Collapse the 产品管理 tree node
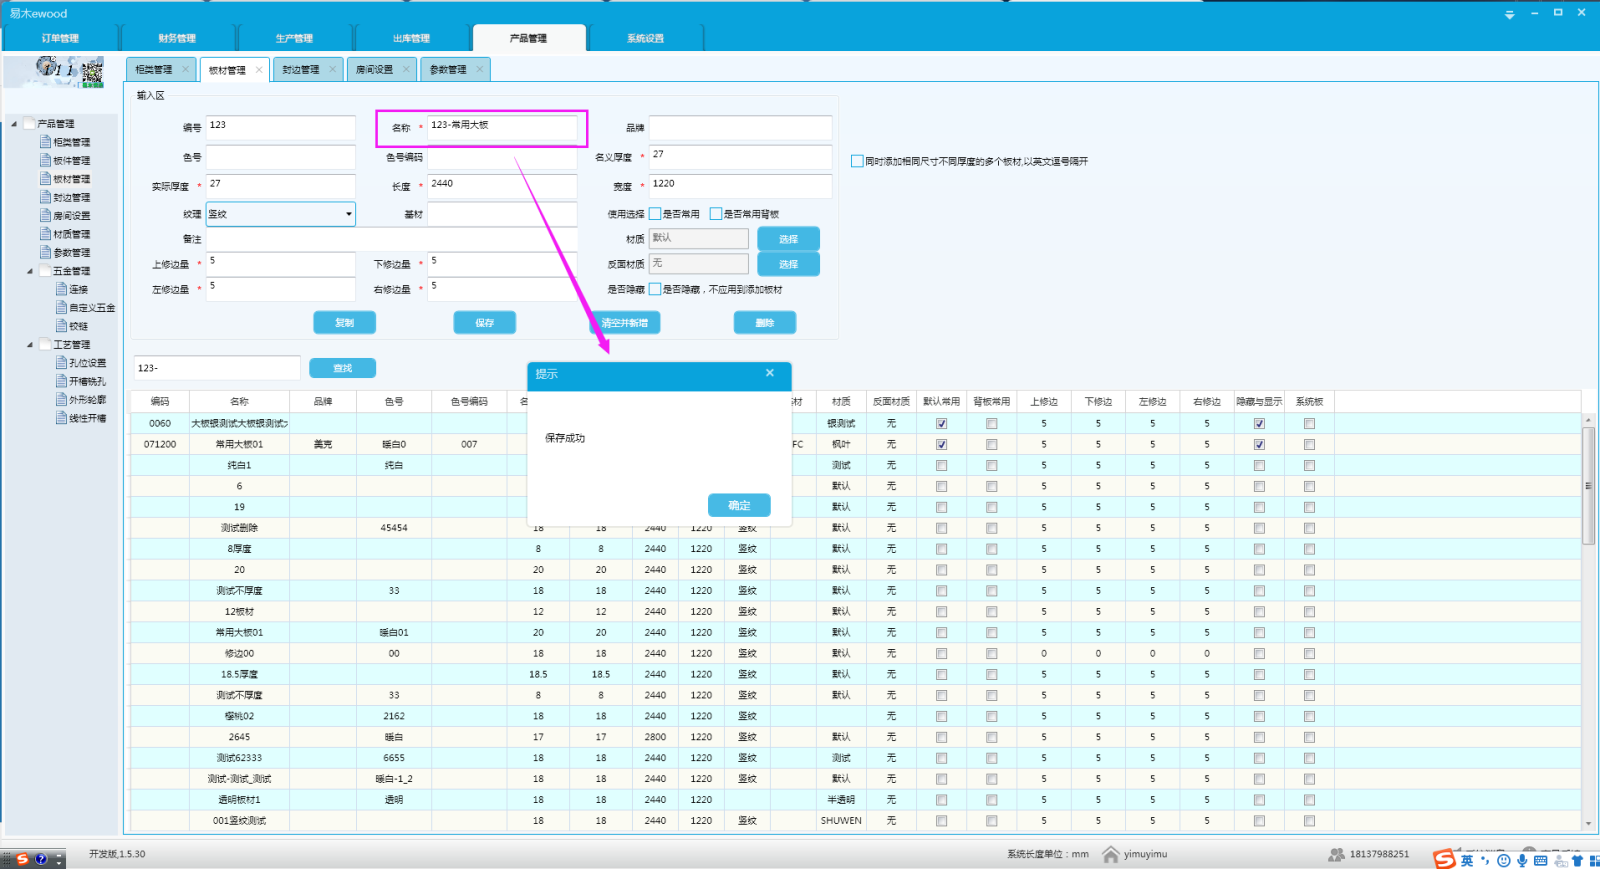The image size is (1600, 869). pos(14,124)
